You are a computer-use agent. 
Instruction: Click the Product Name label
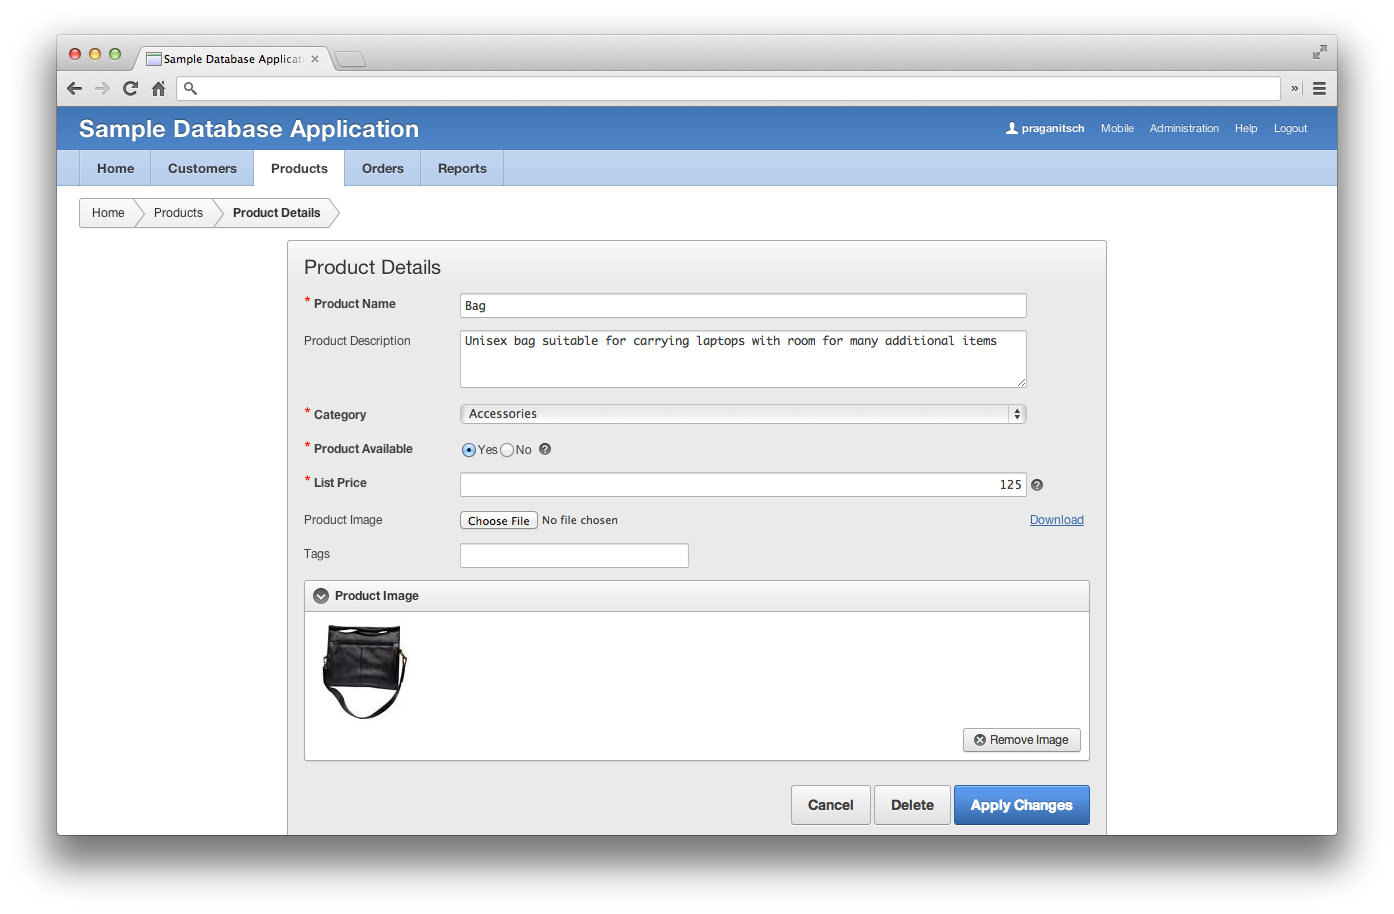coord(355,304)
